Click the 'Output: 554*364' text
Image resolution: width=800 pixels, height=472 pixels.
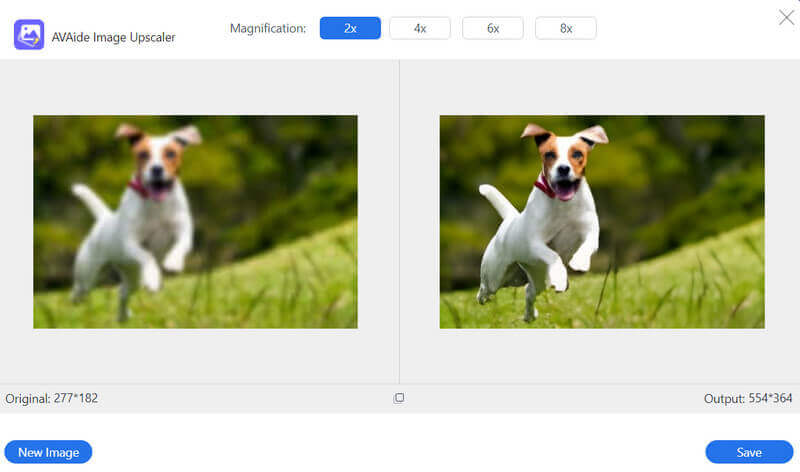(748, 399)
